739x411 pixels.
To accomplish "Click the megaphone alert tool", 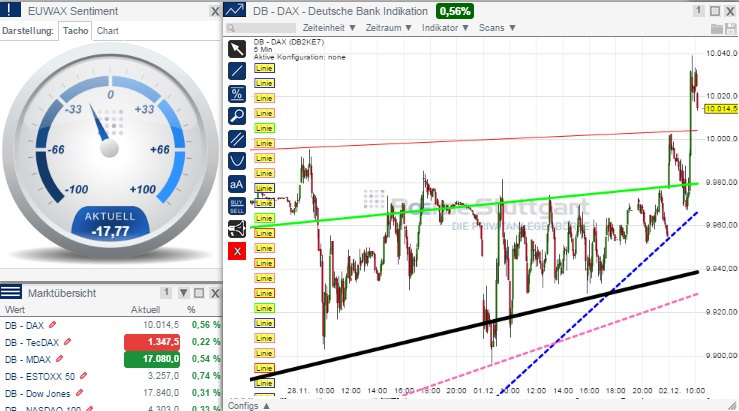I will [237, 229].
